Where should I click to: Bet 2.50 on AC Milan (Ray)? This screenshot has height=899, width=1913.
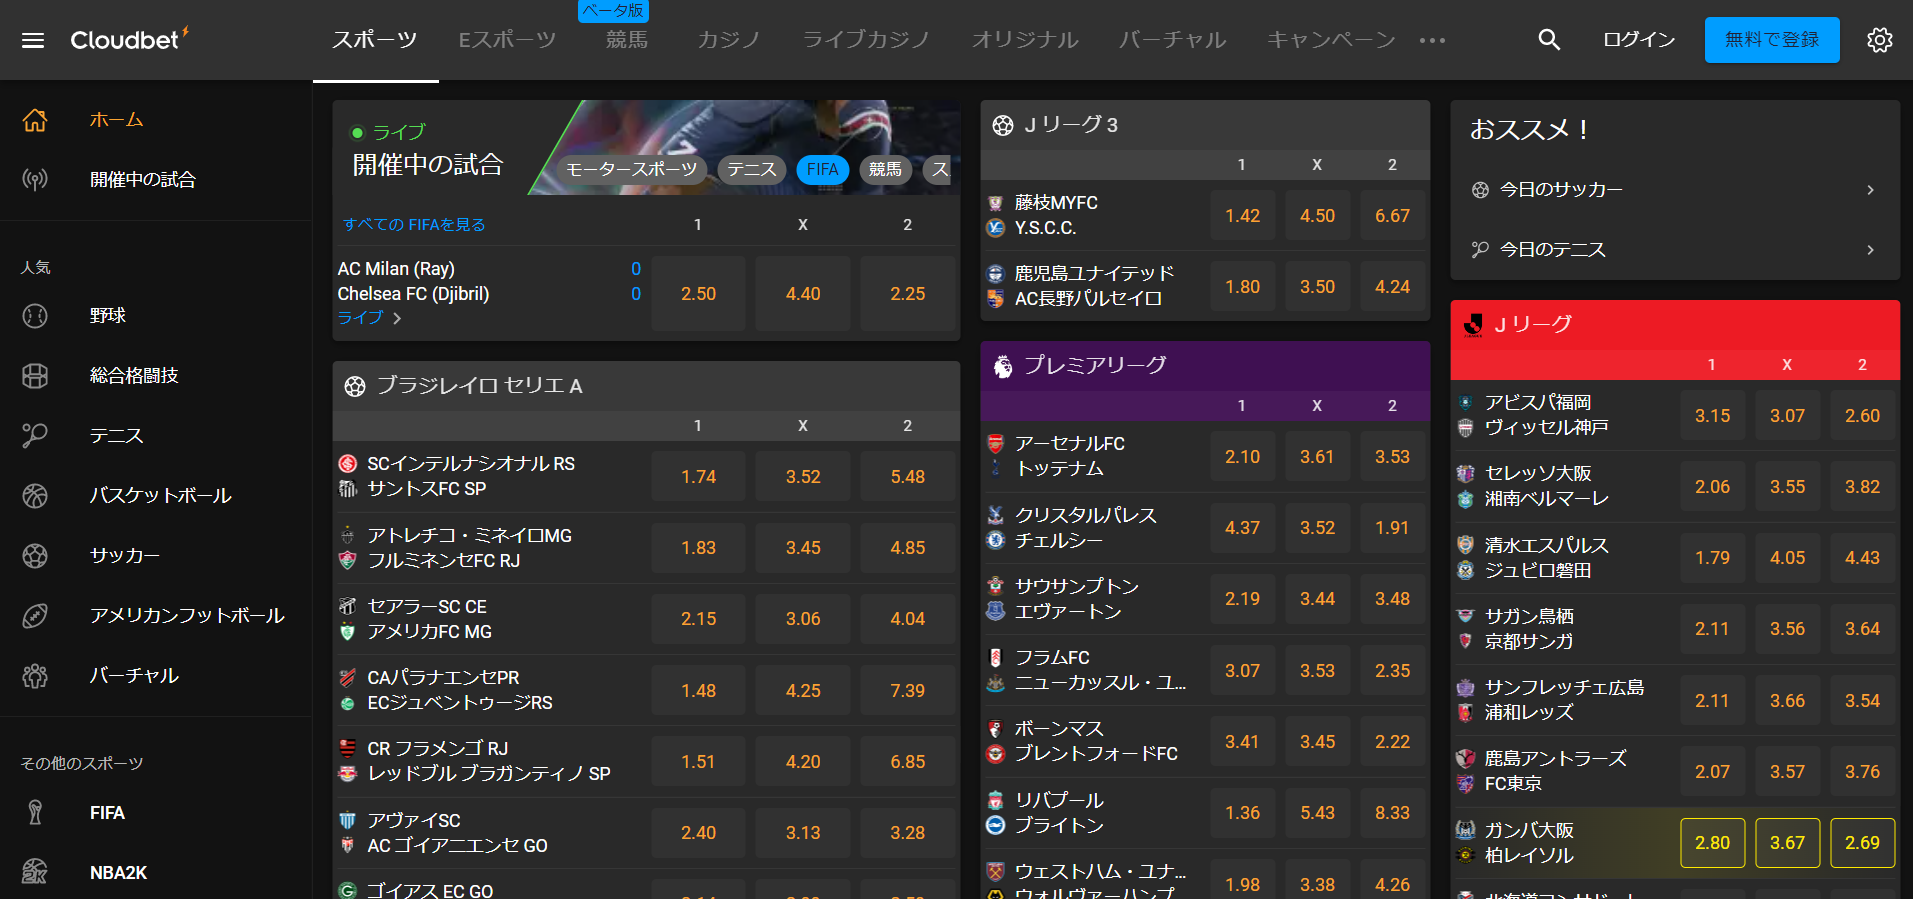[x=698, y=294]
